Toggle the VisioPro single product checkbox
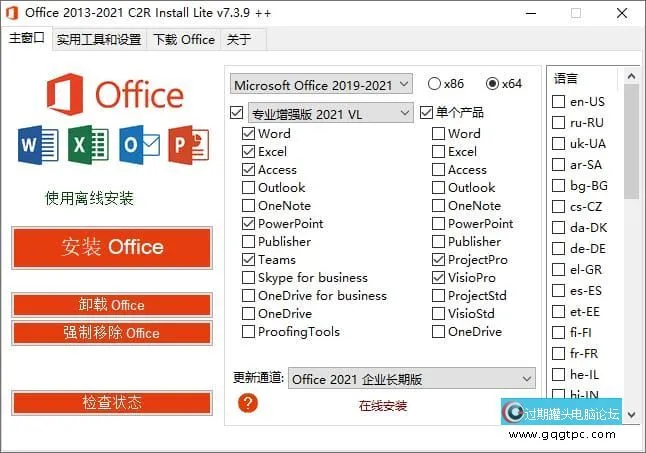This screenshot has height=453, width=646. coord(438,278)
